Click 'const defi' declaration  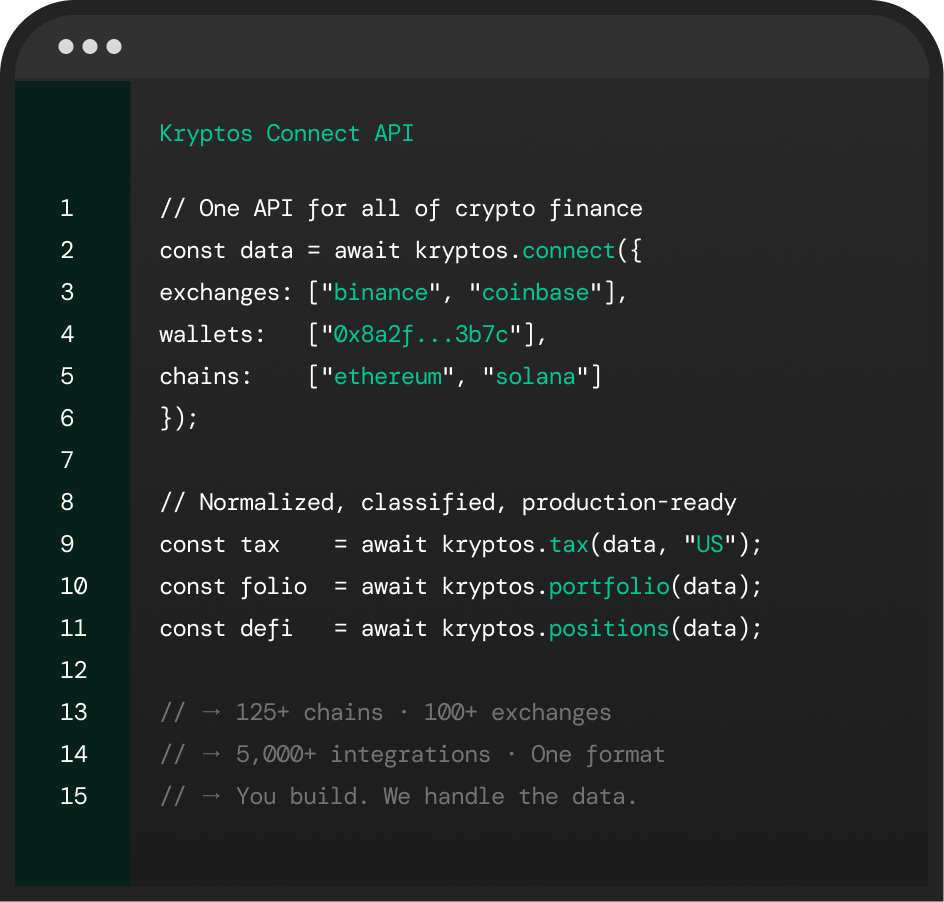(226, 629)
